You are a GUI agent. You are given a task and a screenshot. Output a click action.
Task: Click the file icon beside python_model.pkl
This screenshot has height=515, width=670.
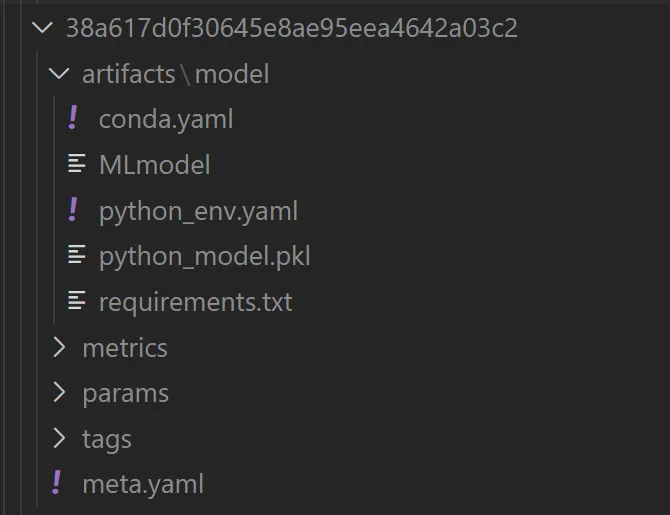click(77, 255)
